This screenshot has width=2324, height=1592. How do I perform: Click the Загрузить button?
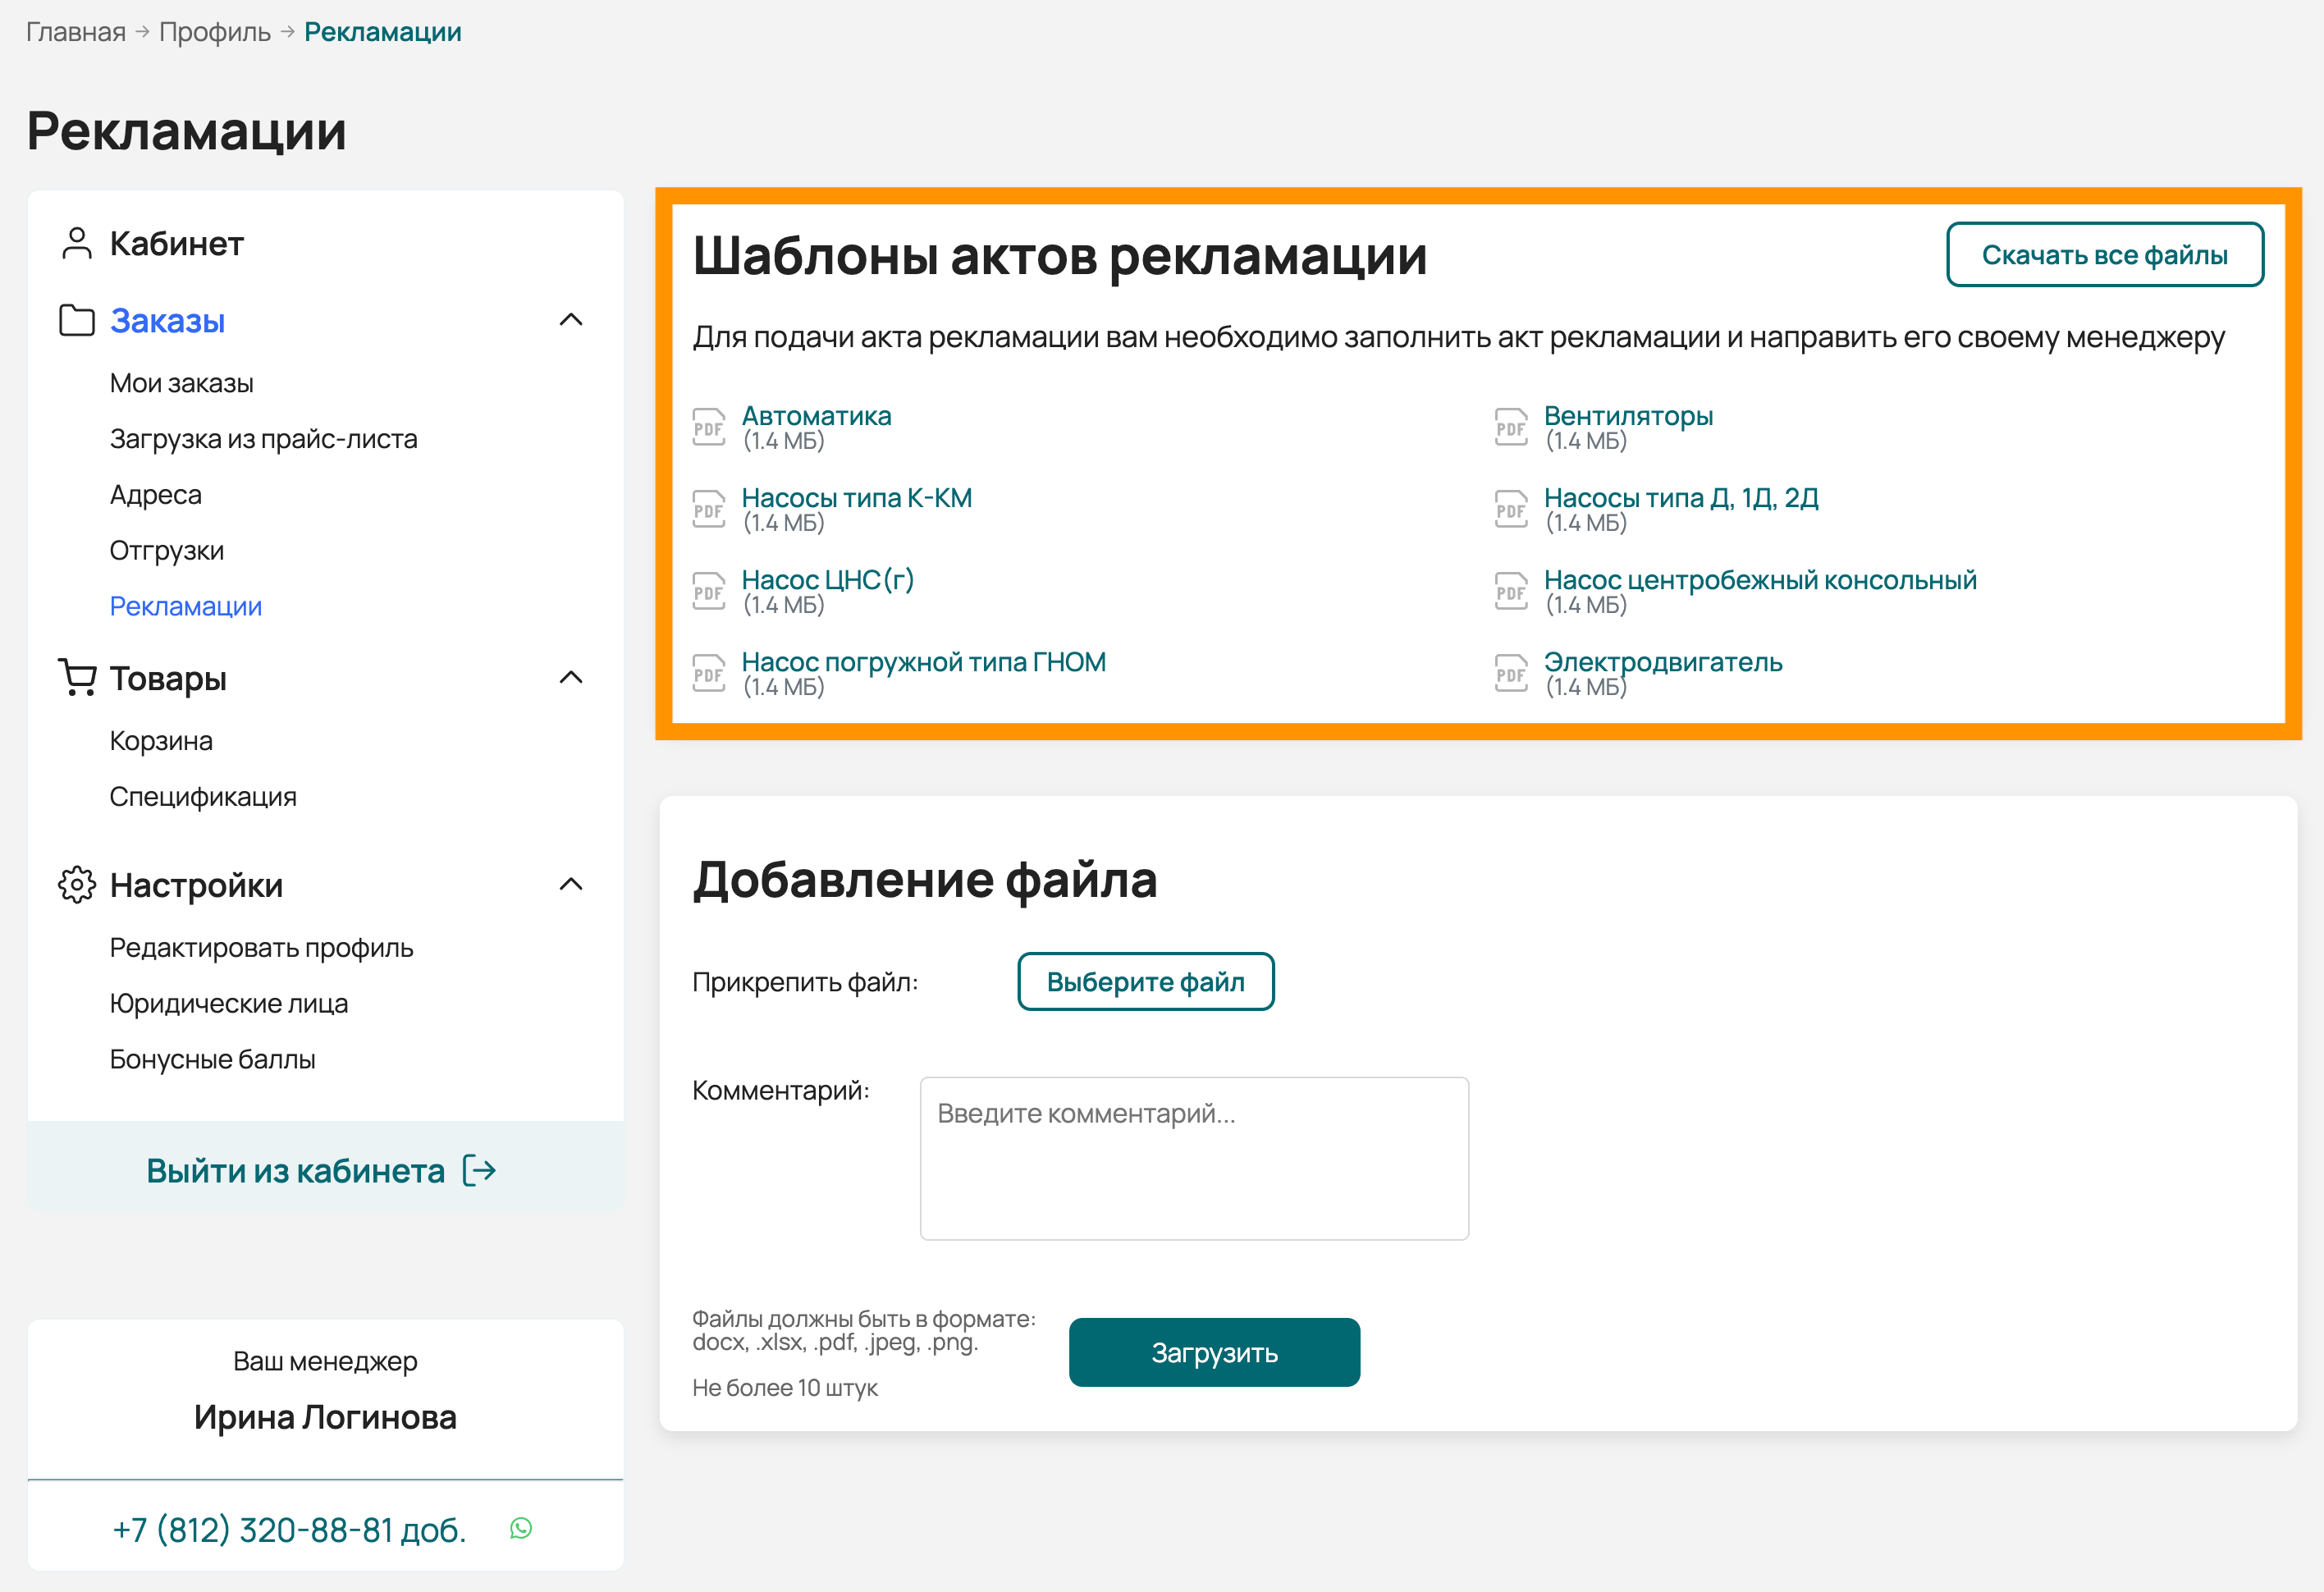click(1214, 1352)
